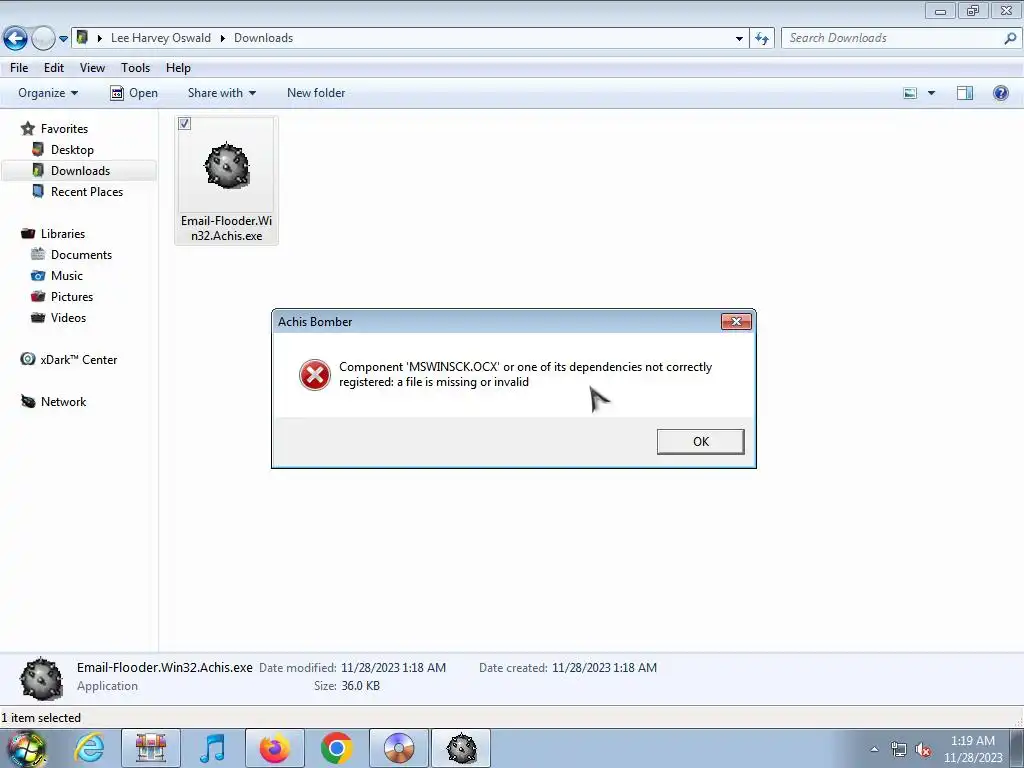
Task: Open the Pictures library
Action: pos(72,296)
